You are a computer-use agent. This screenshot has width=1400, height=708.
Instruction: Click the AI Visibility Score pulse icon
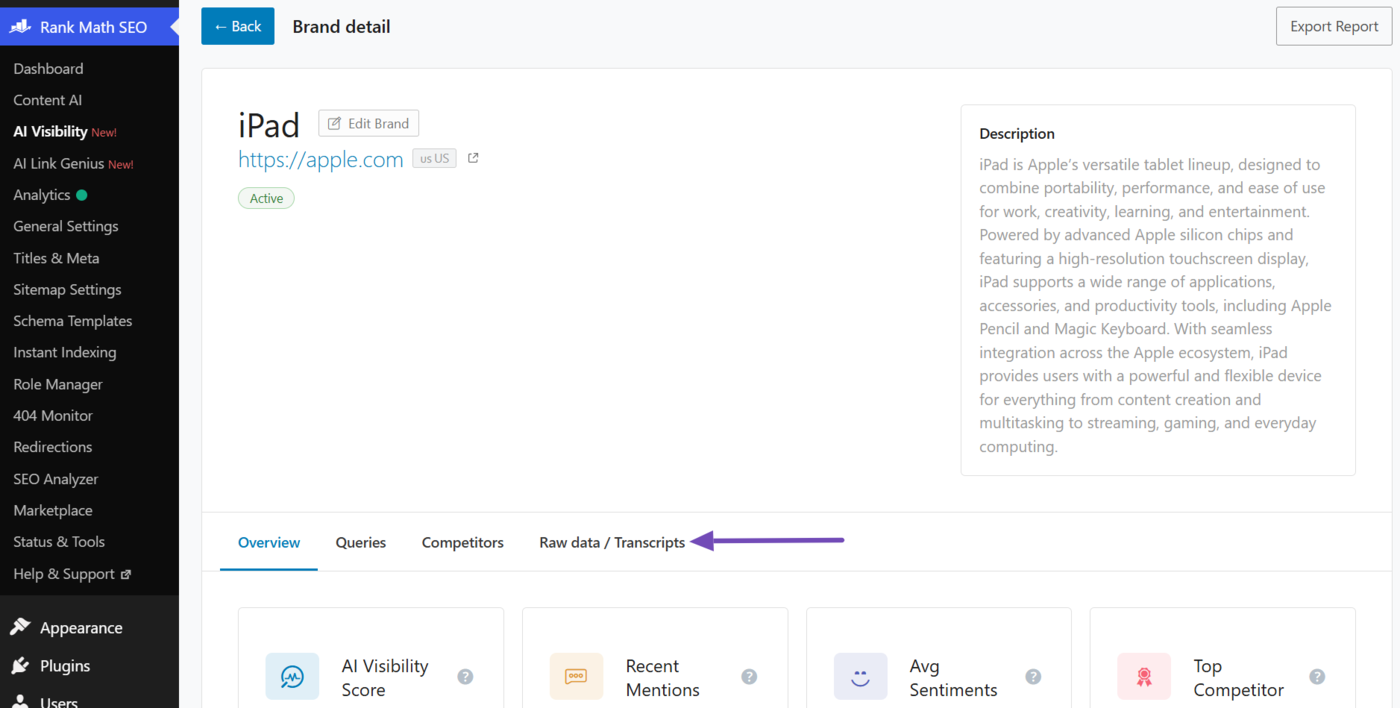tap(292, 677)
